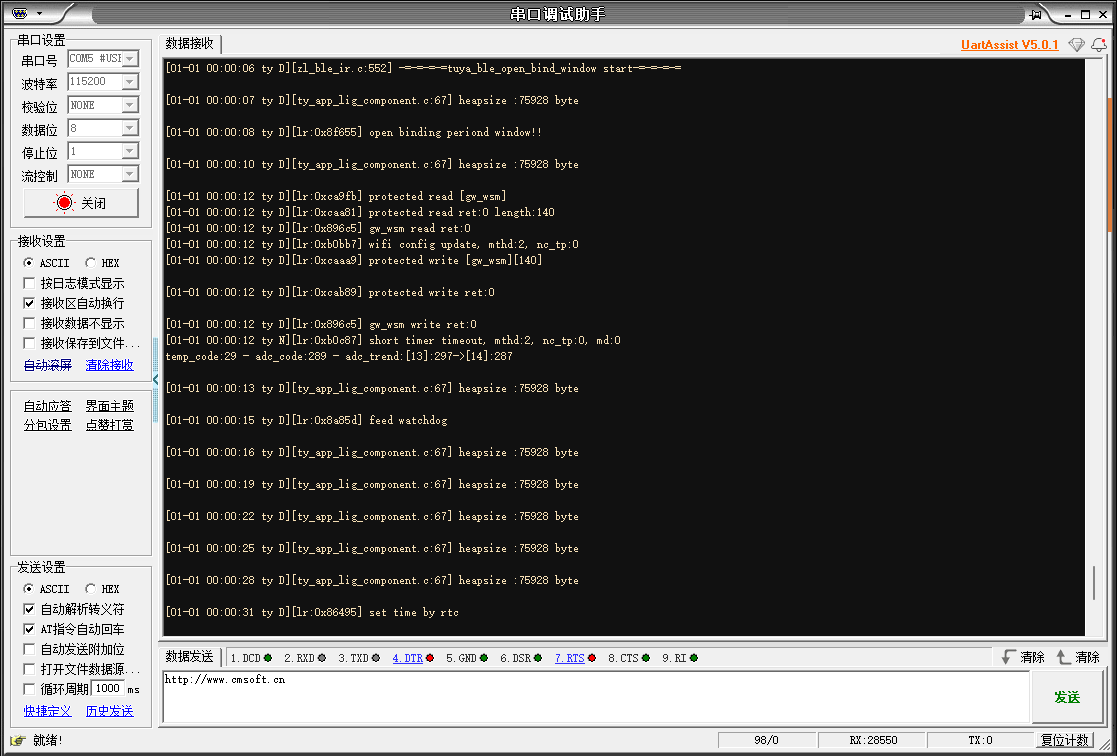
Task: Click the 自动滚屏 link
Action: pos(48,365)
